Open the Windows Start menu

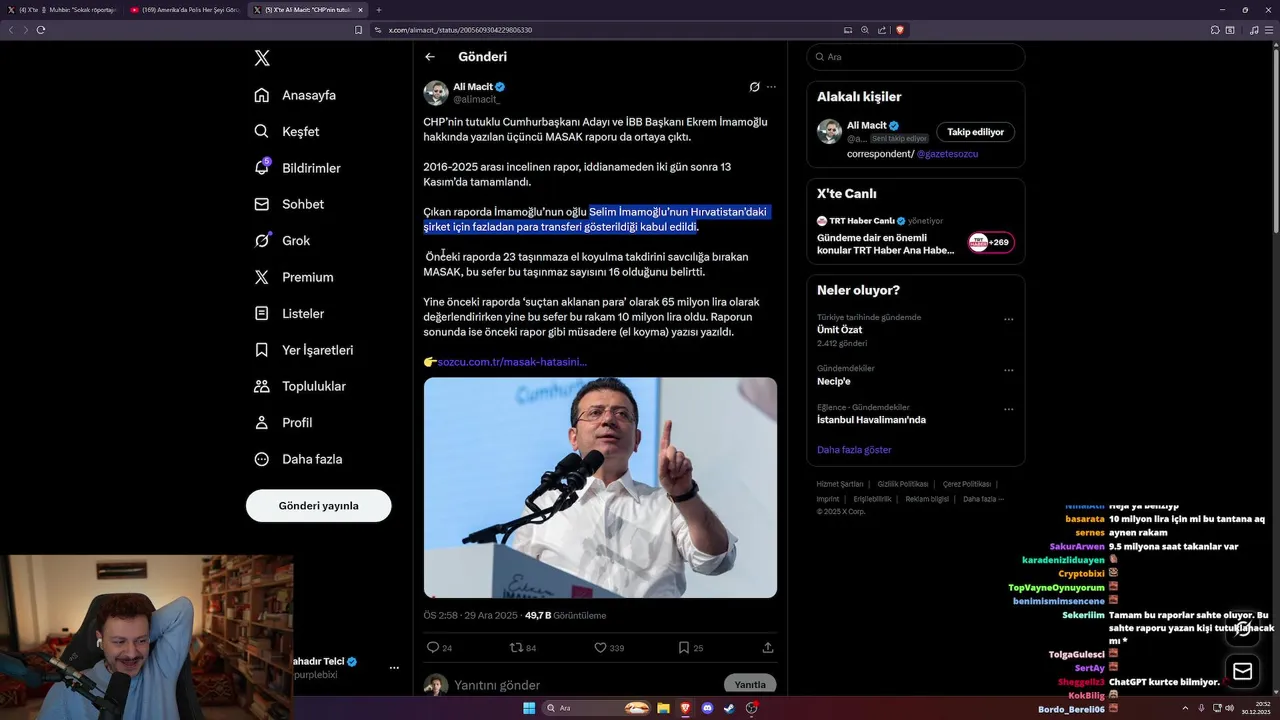click(529, 708)
